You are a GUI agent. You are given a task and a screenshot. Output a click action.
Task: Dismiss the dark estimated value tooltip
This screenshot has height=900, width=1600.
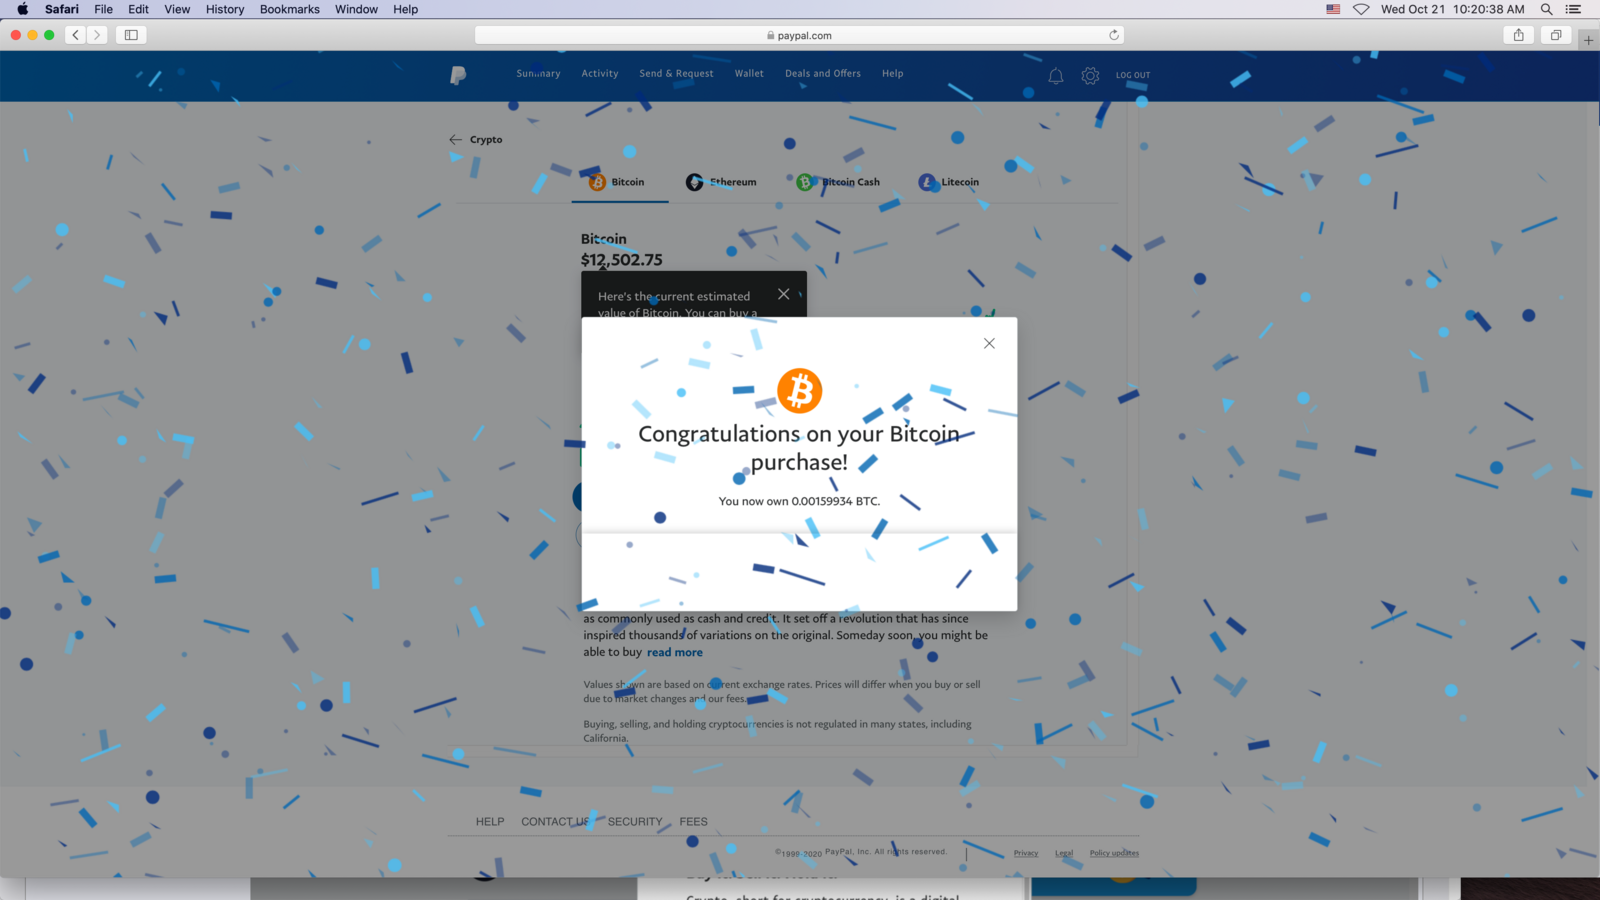tap(784, 294)
